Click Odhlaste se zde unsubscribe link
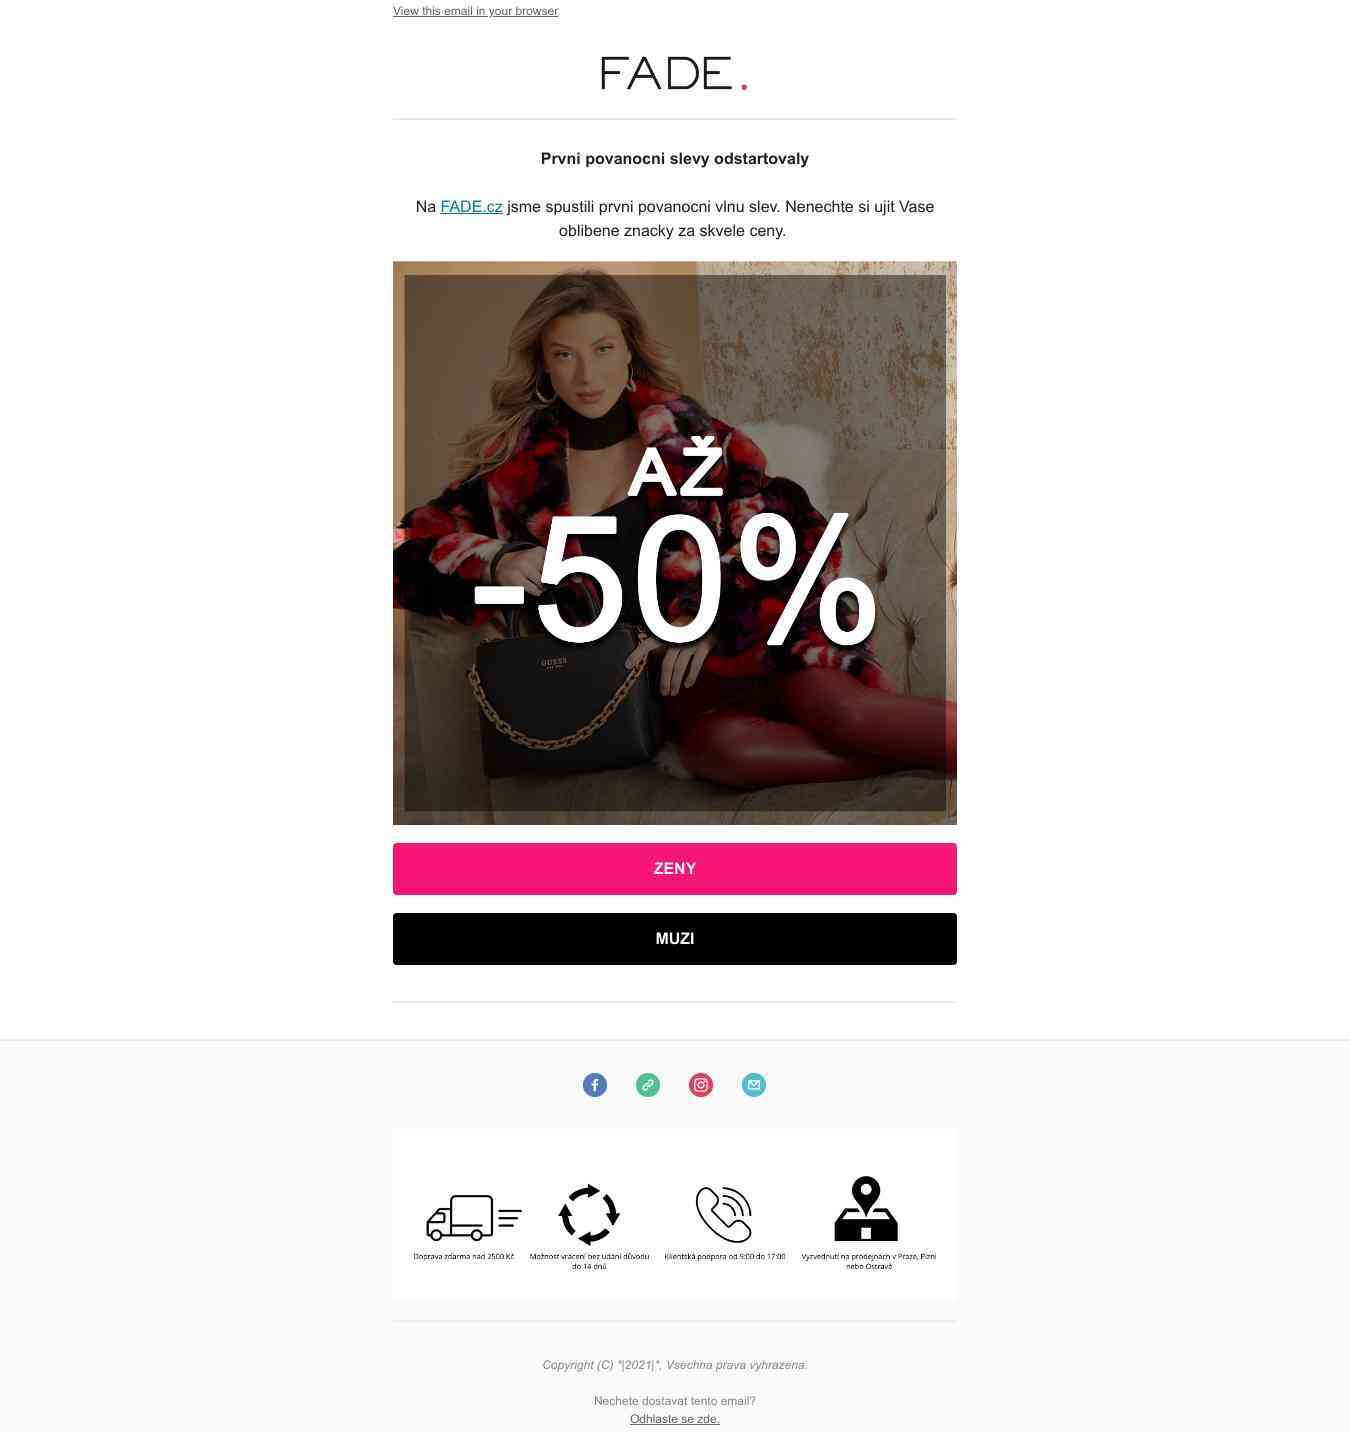This screenshot has height=1432, width=1350. coord(675,1419)
